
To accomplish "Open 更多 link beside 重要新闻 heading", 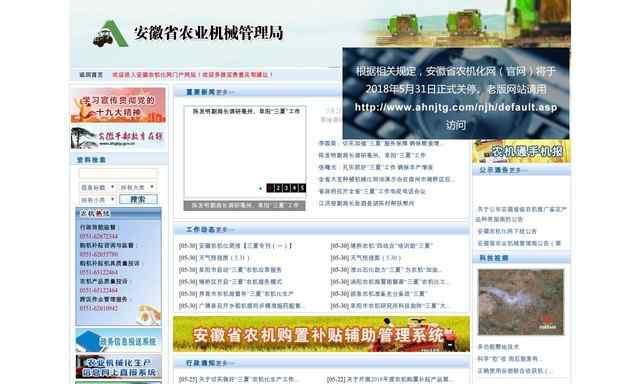I will pos(225,93).
